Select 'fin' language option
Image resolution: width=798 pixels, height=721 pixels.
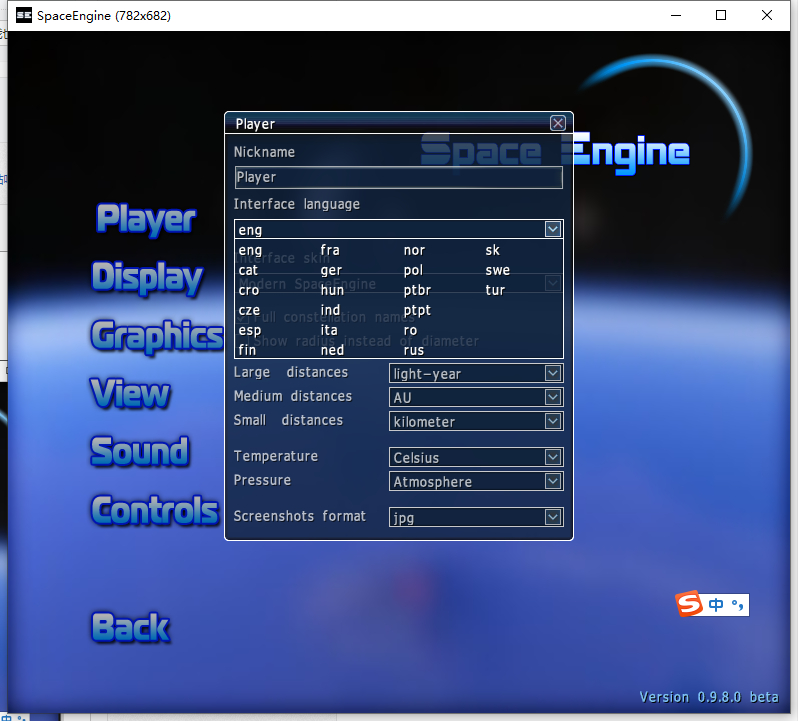click(247, 350)
